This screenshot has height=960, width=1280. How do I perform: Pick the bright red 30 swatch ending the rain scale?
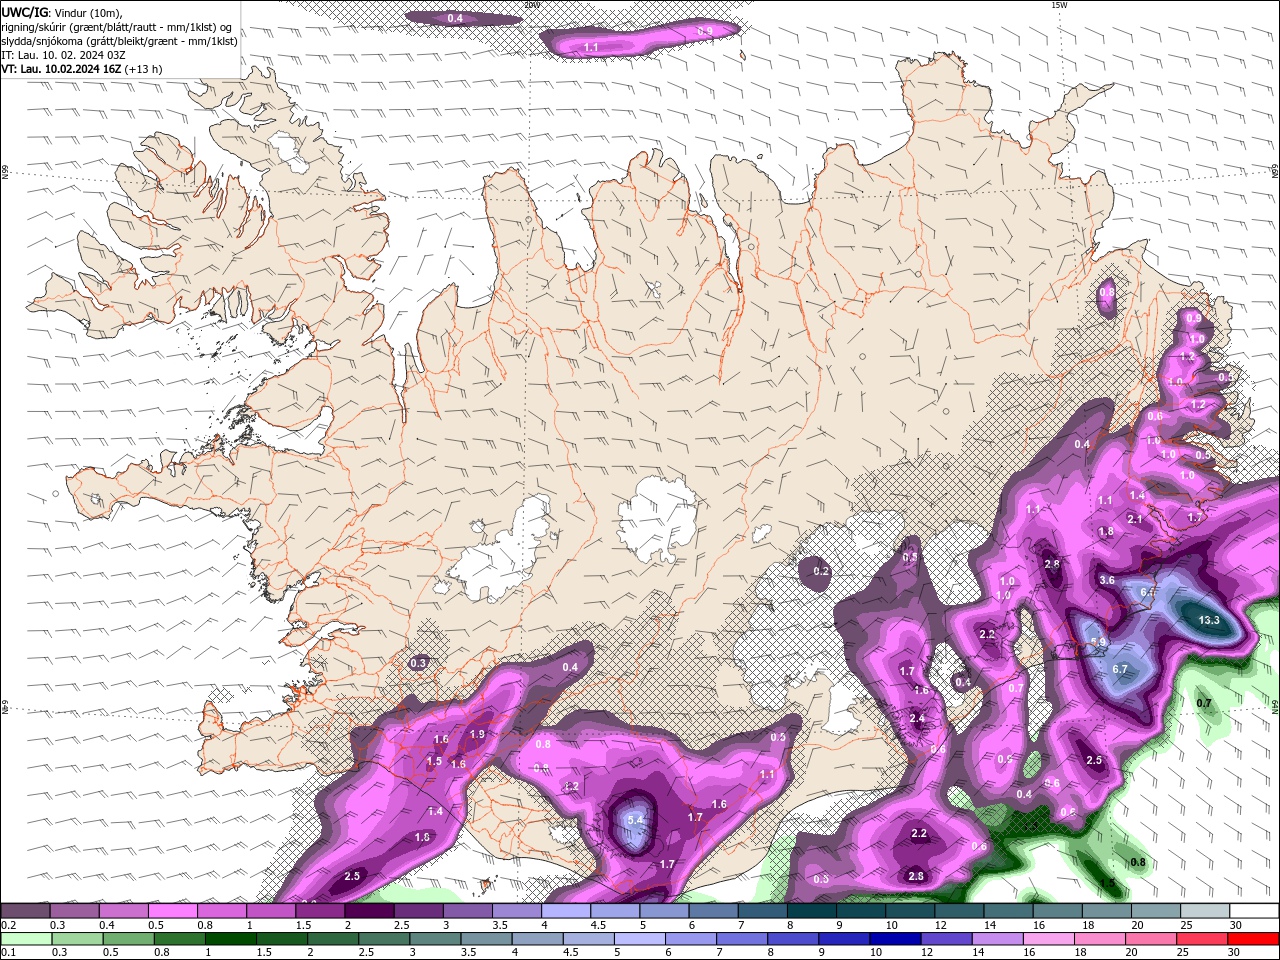click(x=1252, y=939)
